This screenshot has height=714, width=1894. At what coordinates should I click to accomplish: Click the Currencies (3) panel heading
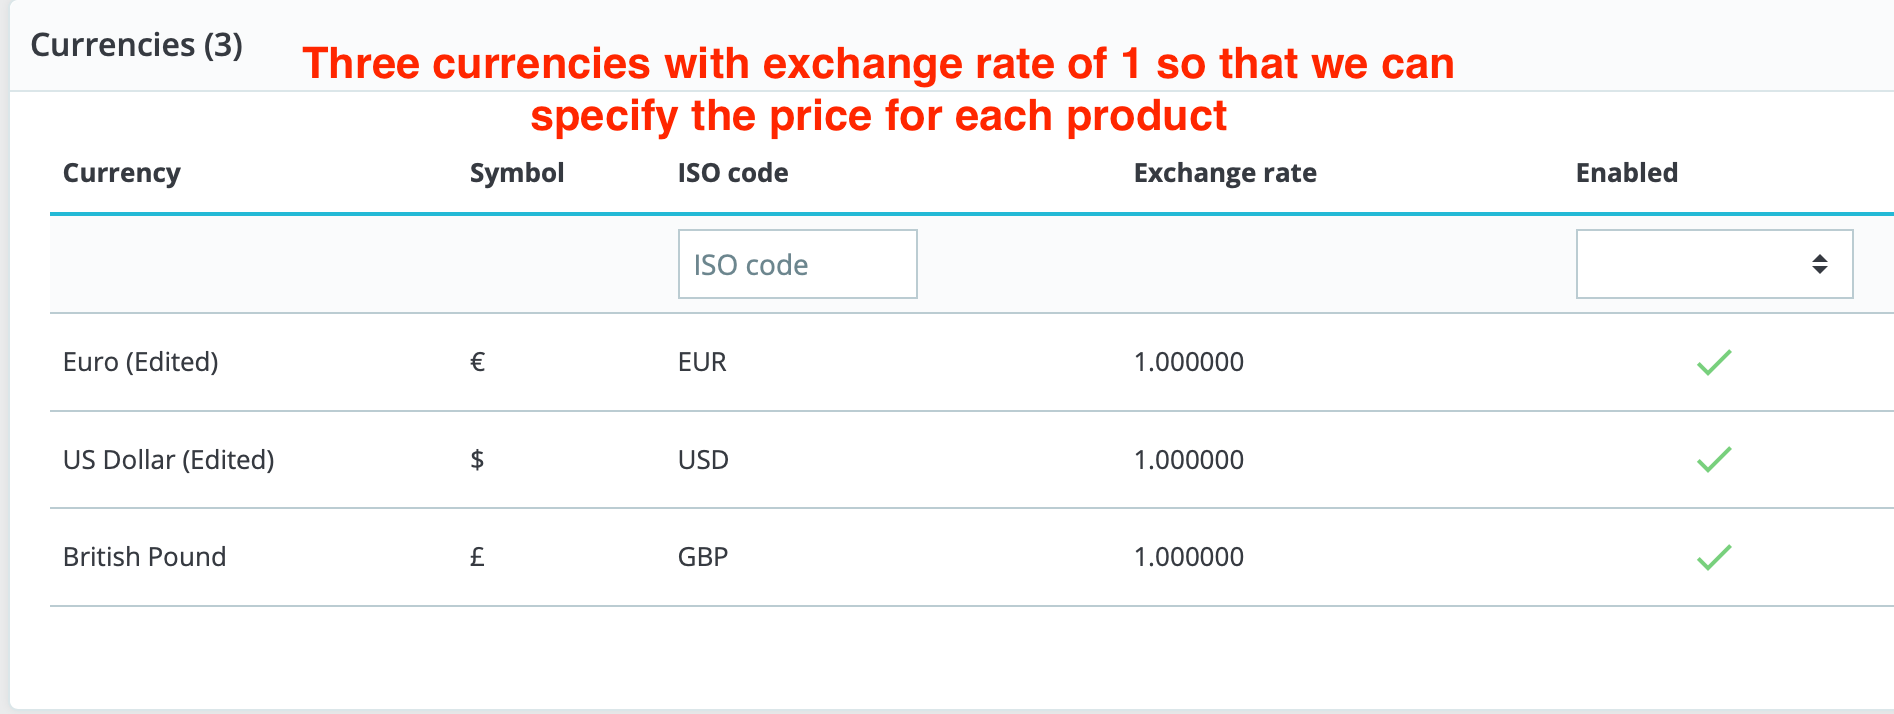coord(137,45)
